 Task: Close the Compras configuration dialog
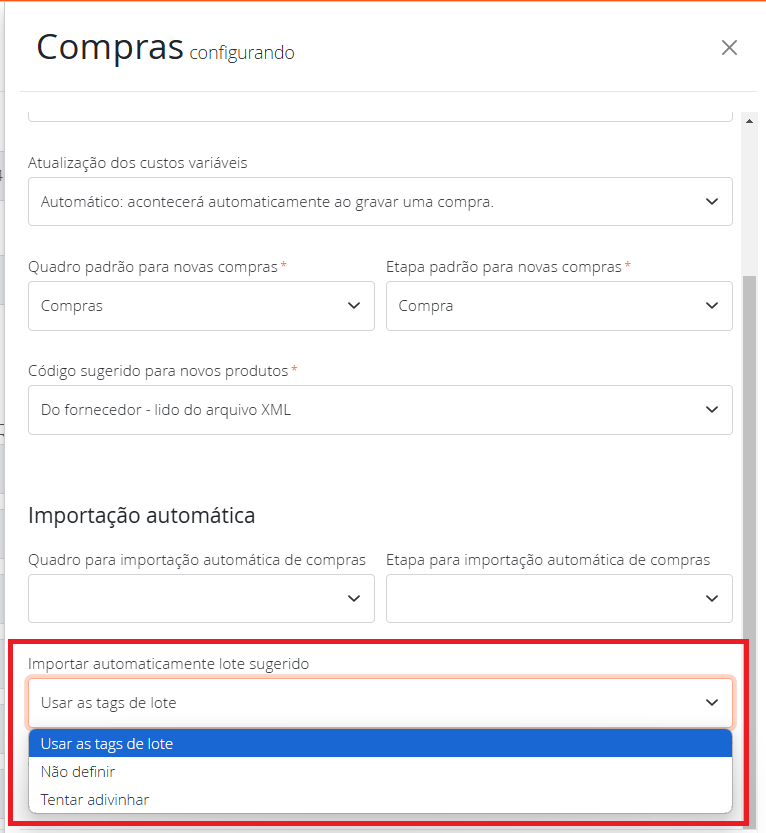tap(729, 47)
